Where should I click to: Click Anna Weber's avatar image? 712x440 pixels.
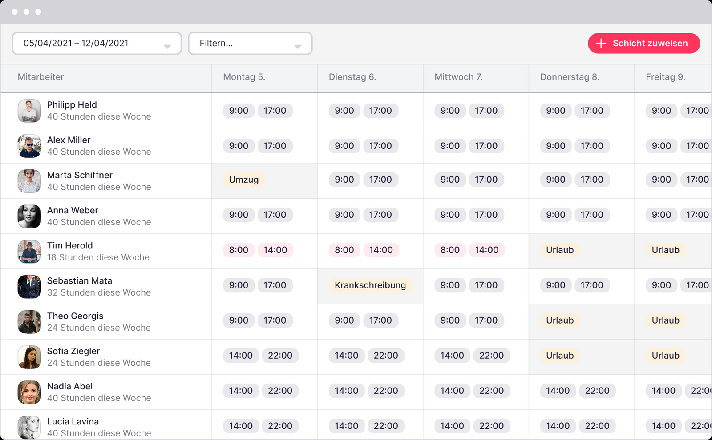pos(29,216)
